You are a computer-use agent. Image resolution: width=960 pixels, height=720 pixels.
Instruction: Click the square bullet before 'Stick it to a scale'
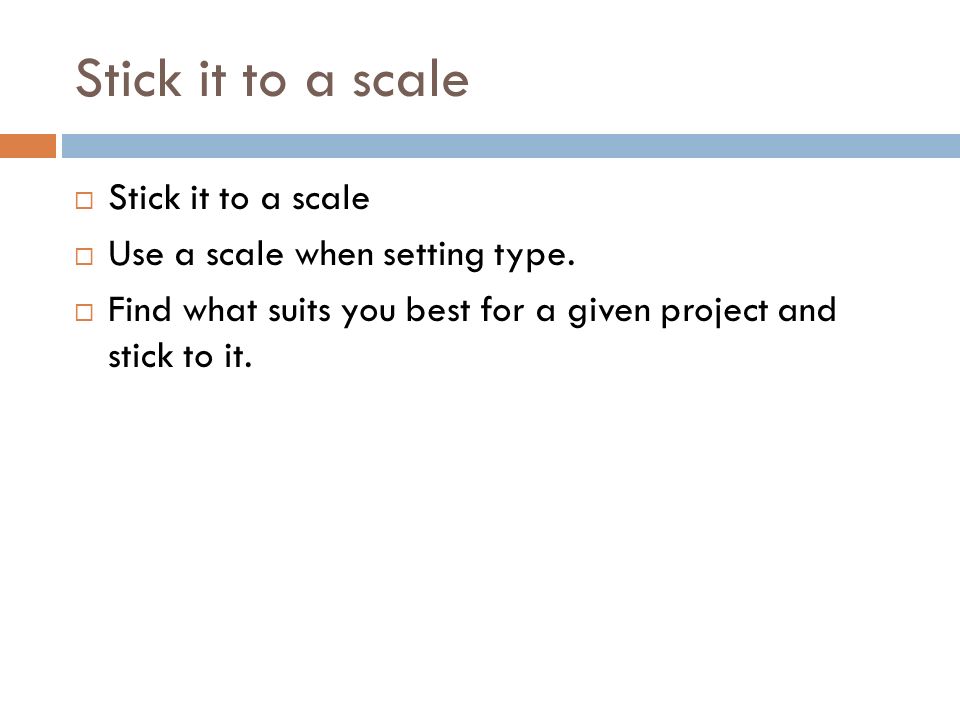[84, 201]
